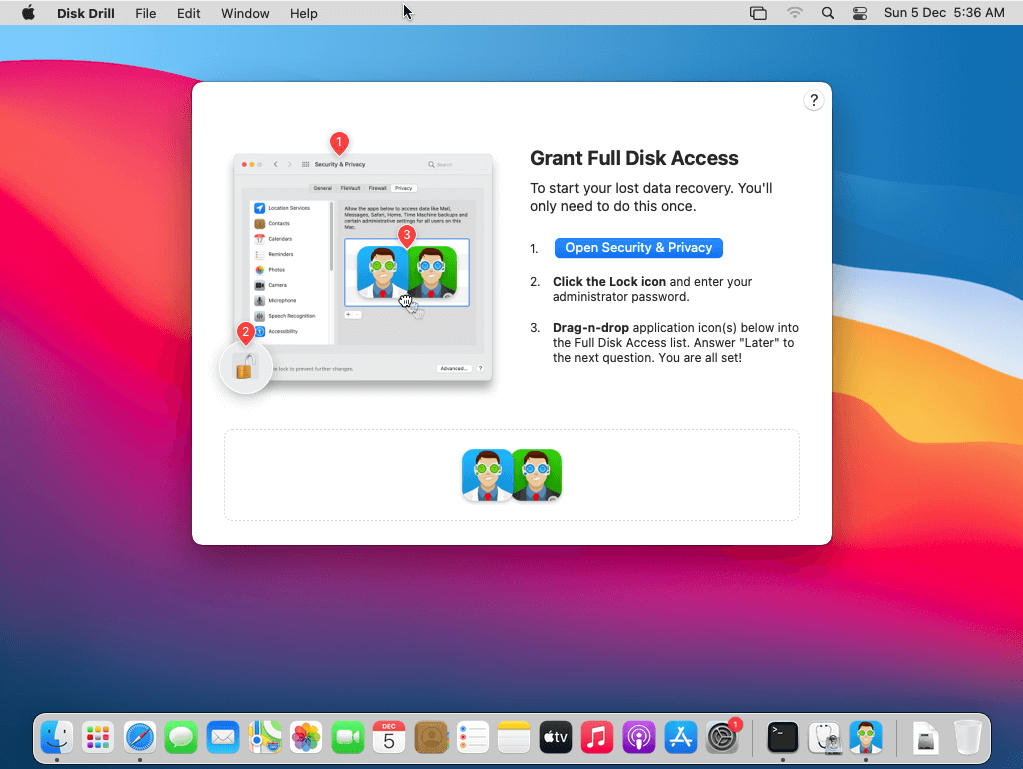Open Terminal from the Dock

pyautogui.click(x=782, y=738)
